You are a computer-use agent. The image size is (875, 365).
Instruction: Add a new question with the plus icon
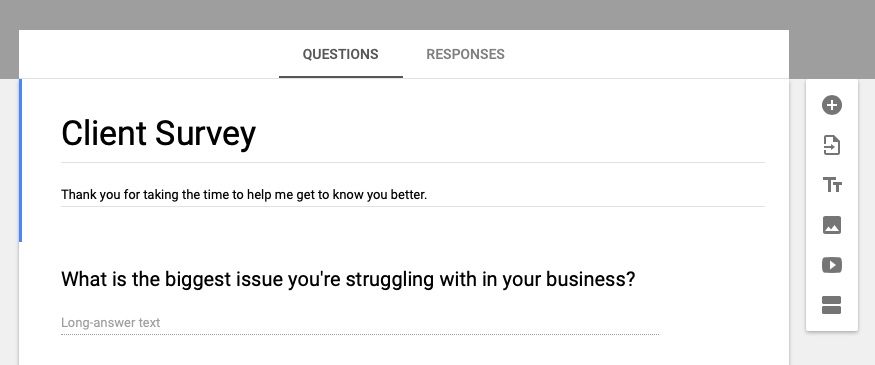click(831, 105)
